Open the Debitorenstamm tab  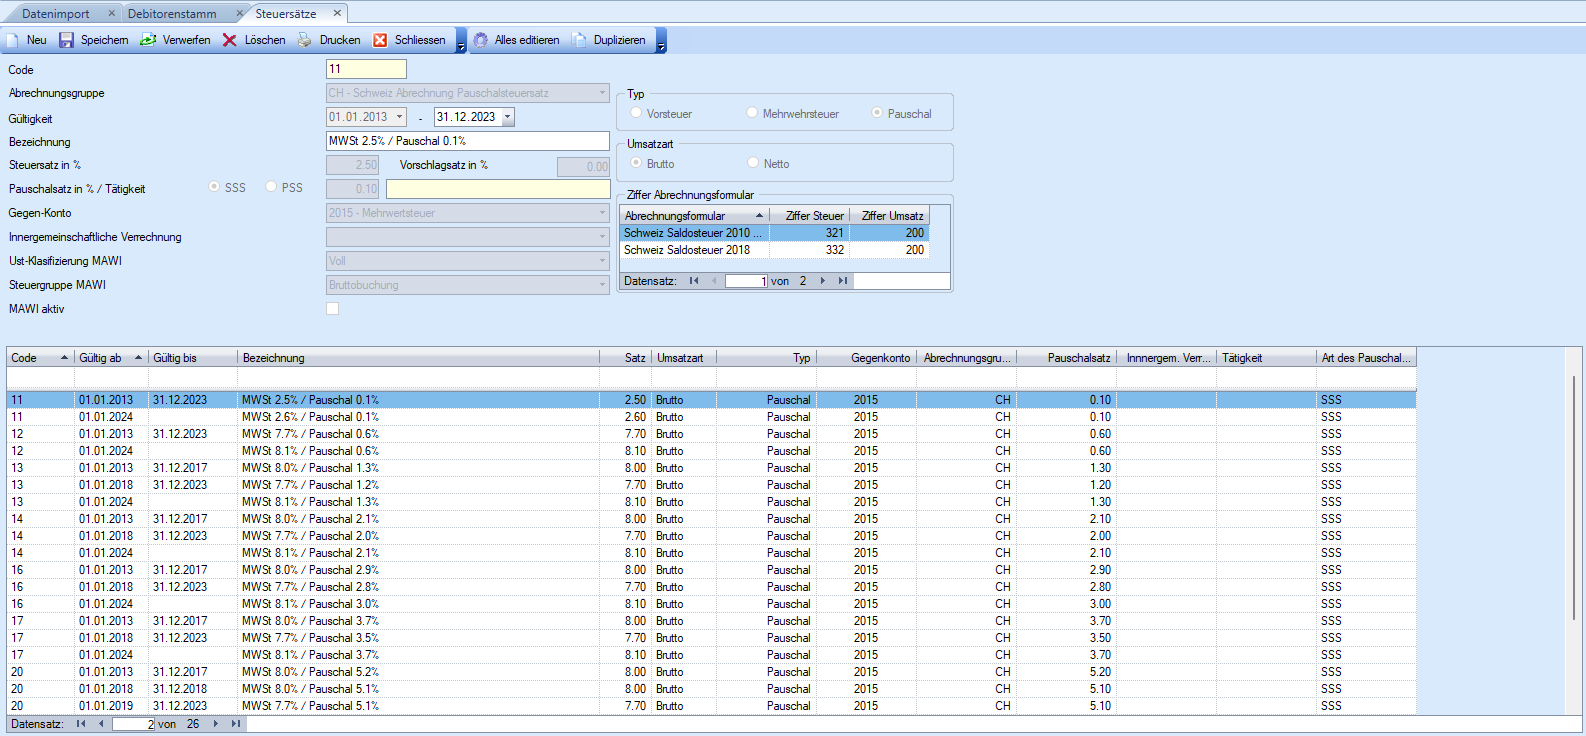pyautogui.click(x=172, y=14)
